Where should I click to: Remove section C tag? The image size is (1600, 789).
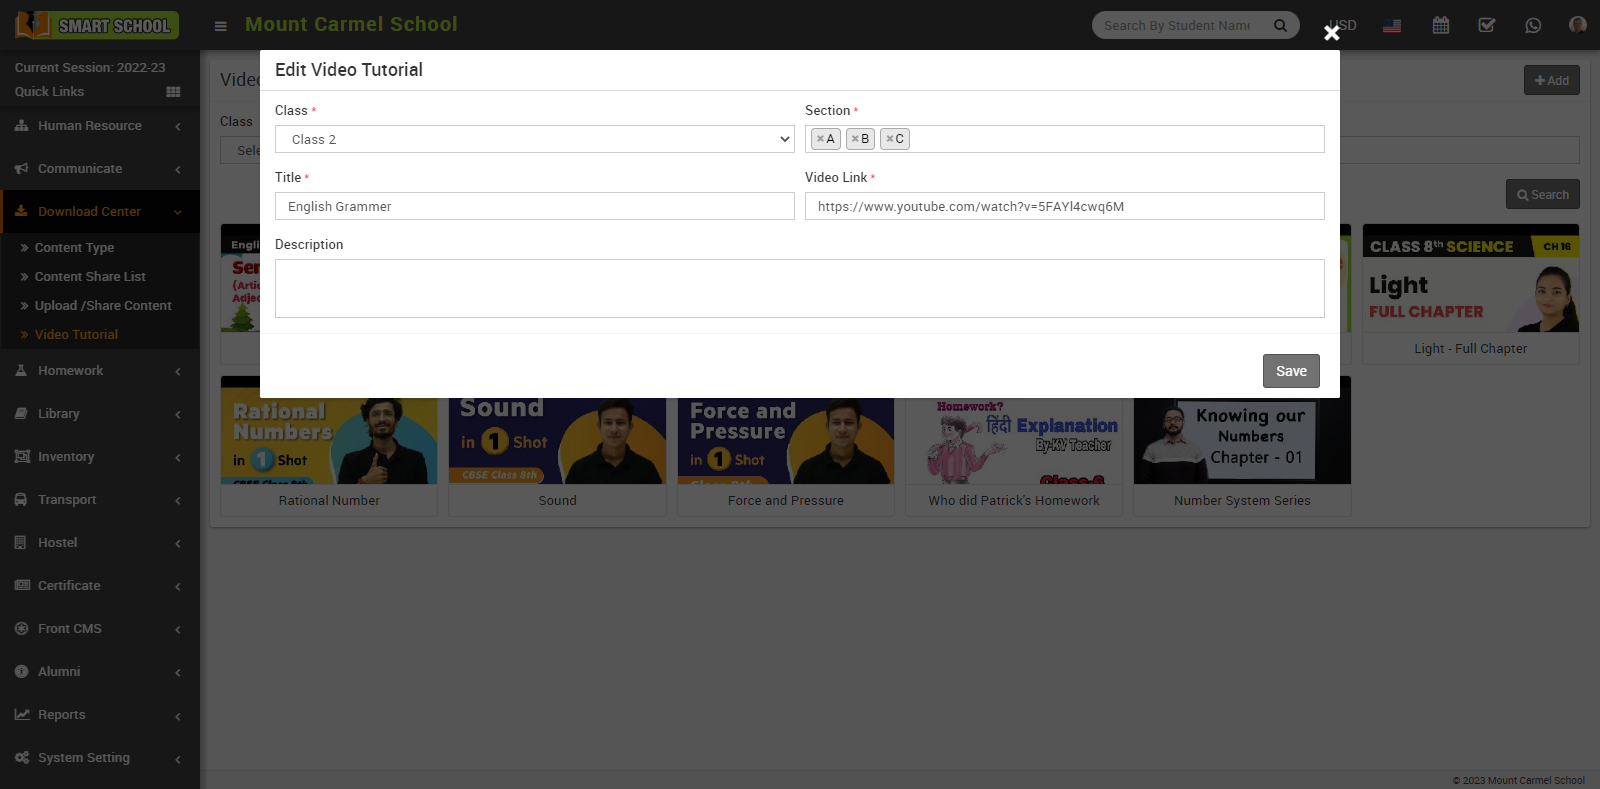coord(889,139)
